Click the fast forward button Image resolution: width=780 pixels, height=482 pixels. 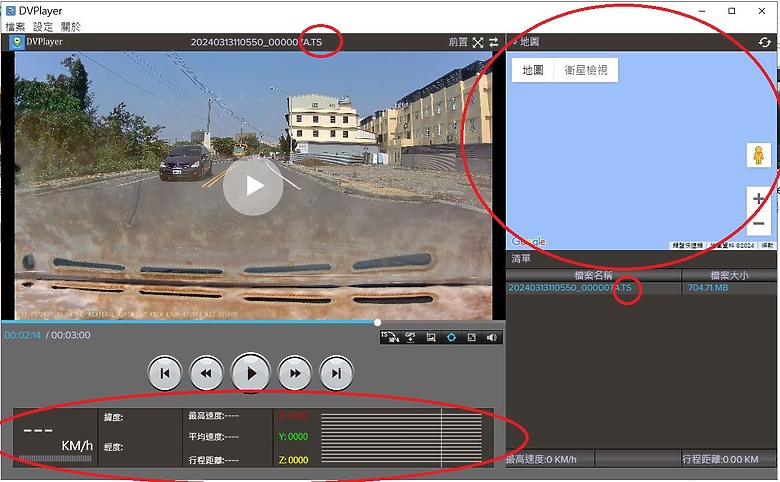(295, 373)
